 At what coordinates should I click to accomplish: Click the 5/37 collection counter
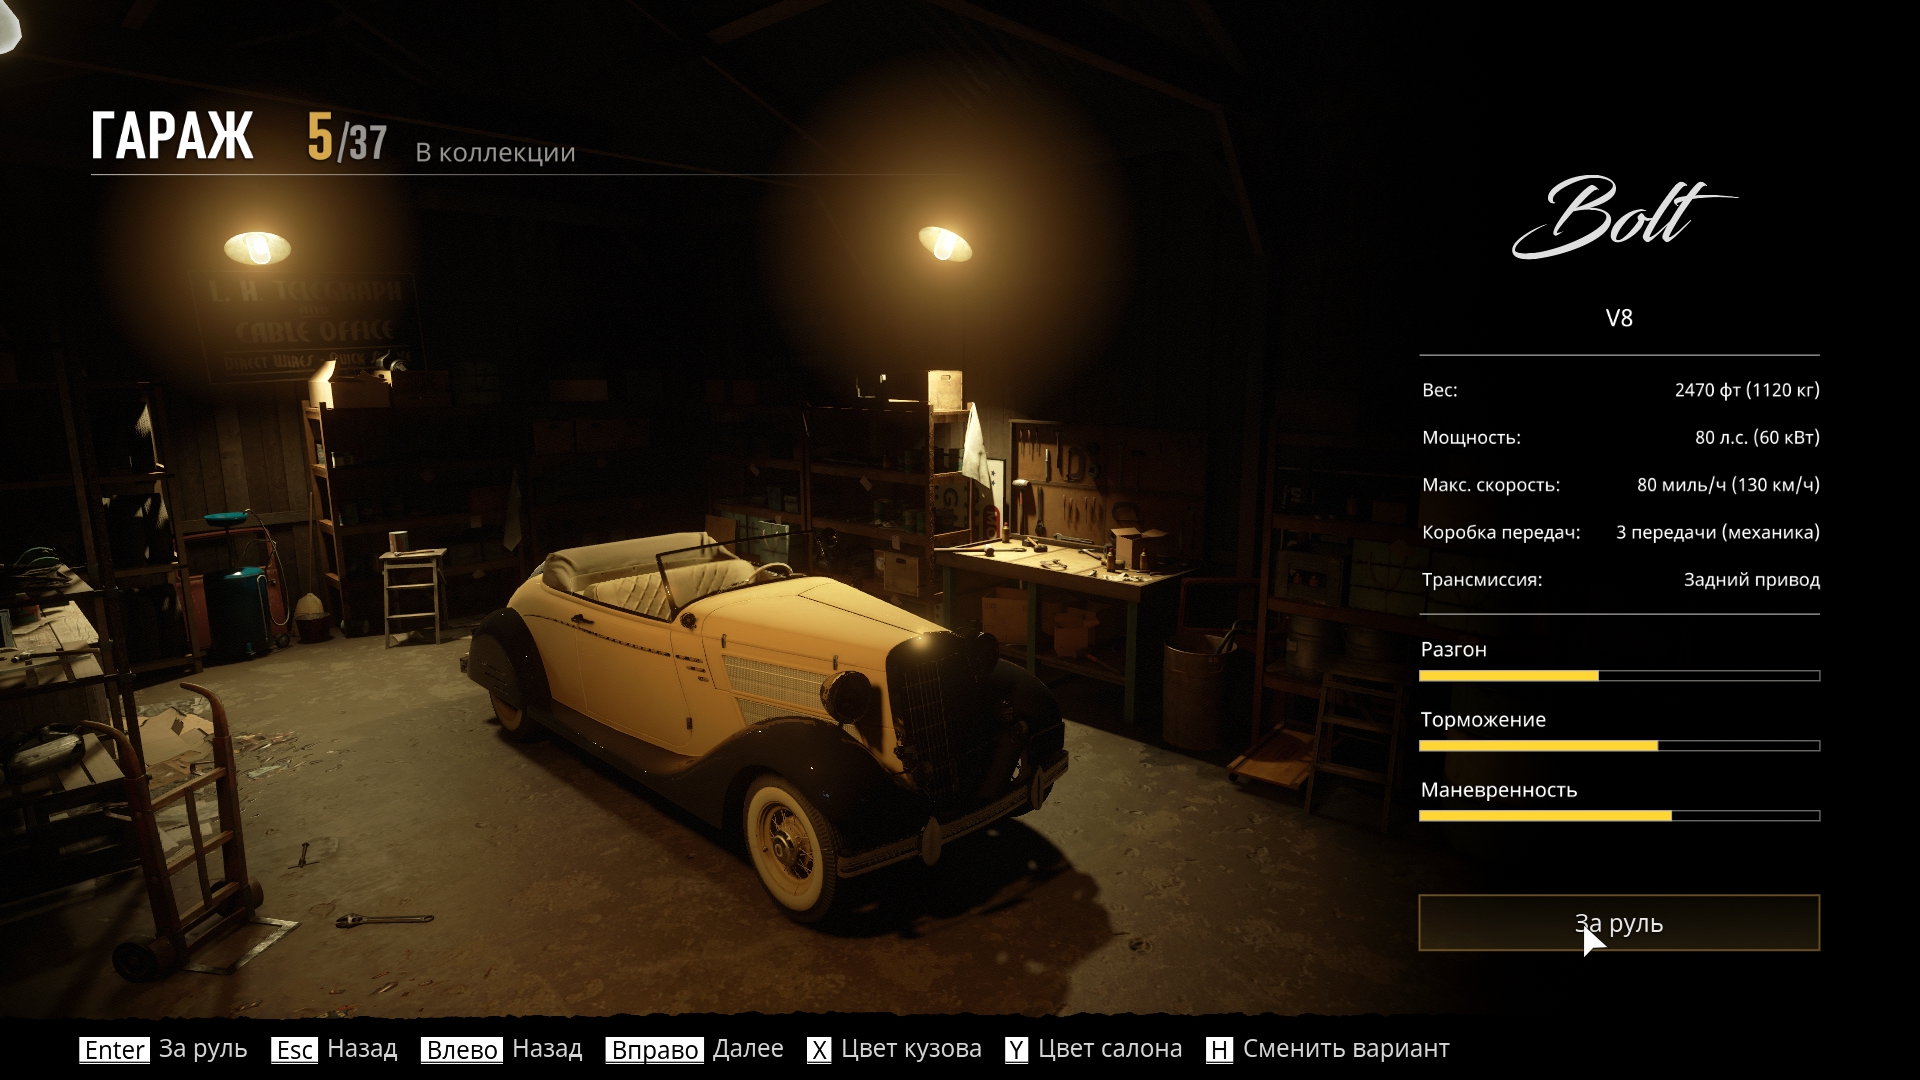pyautogui.click(x=346, y=138)
